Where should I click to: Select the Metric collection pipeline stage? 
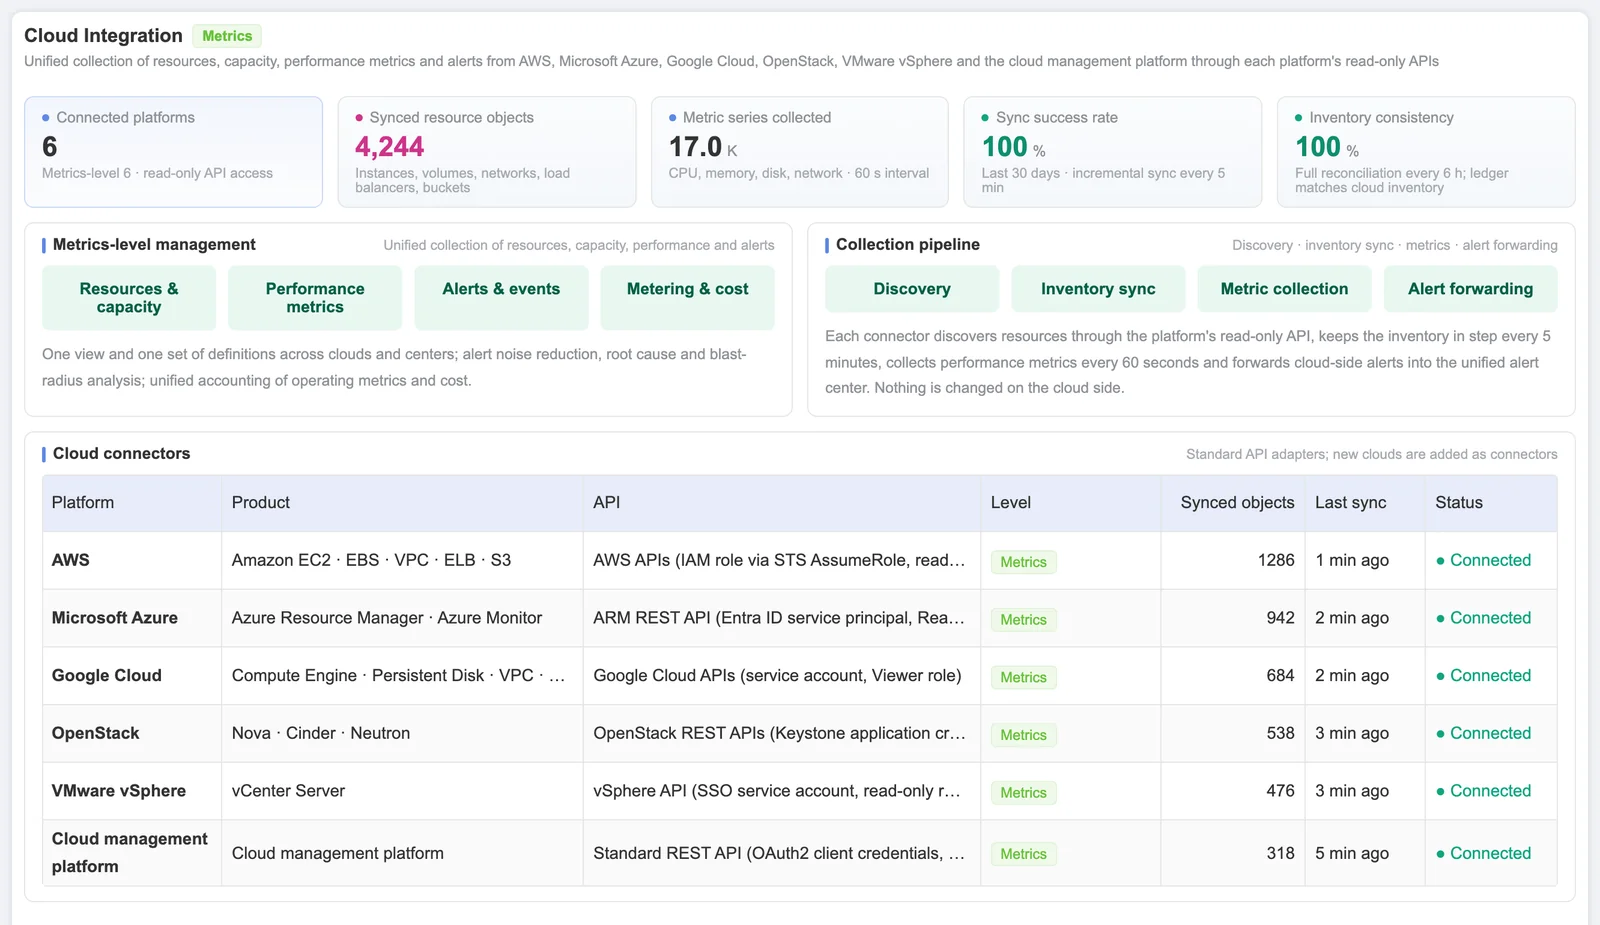point(1284,289)
